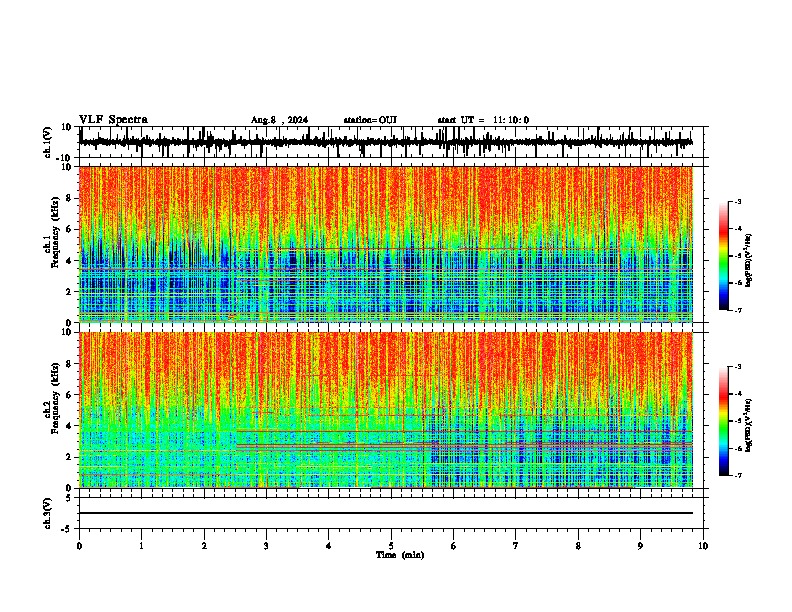Click inside the ch.1 spectrogram plot
This screenshot has height=612, width=792.
coord(386,244)
